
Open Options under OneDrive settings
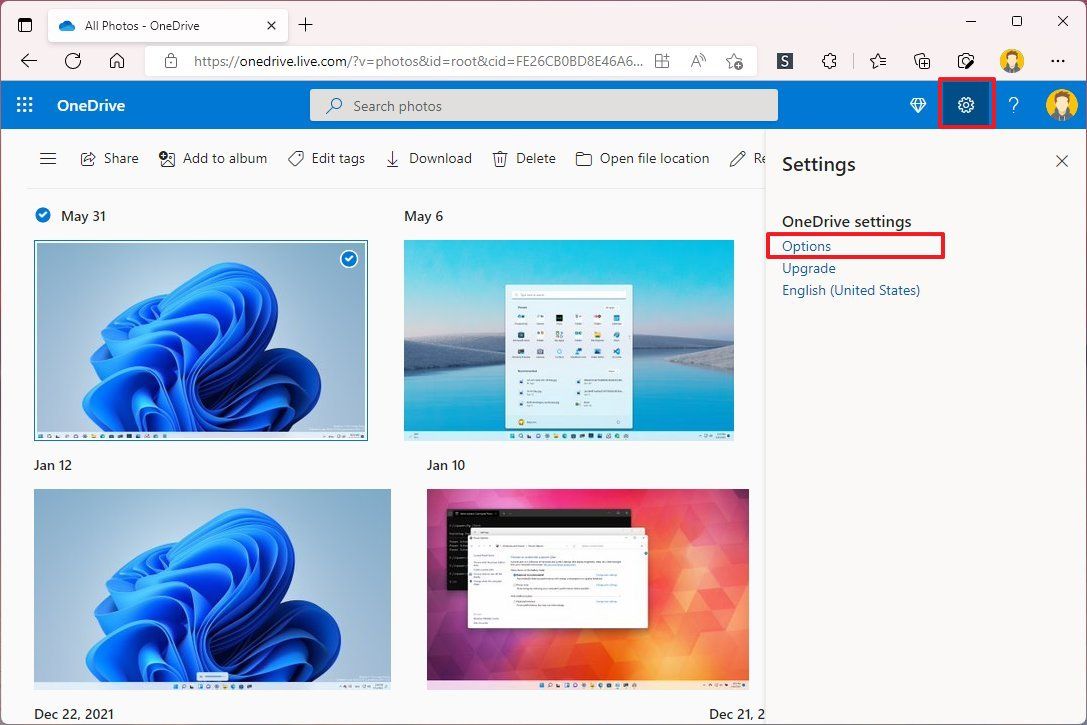[x=805, y=246]
